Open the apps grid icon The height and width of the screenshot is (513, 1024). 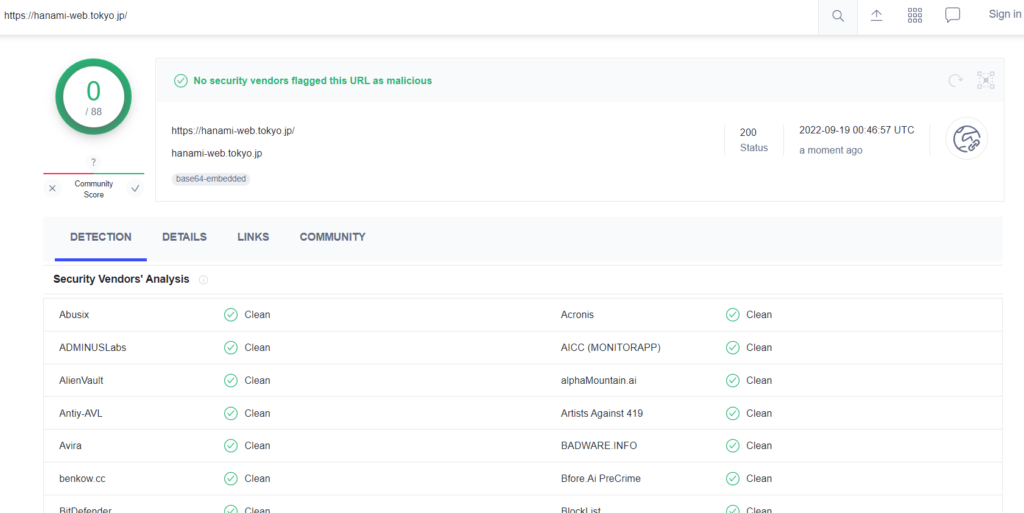point(914,16)
